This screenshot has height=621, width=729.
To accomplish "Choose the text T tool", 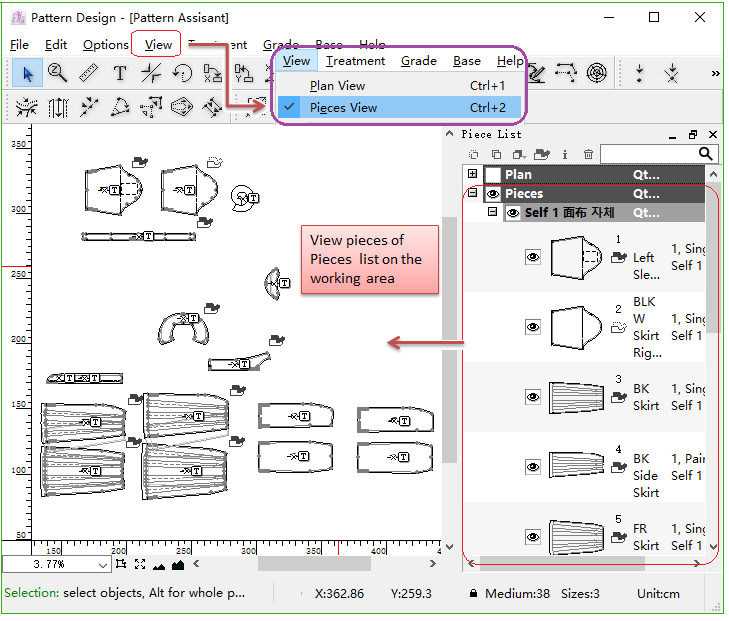I will click(119, 72).
